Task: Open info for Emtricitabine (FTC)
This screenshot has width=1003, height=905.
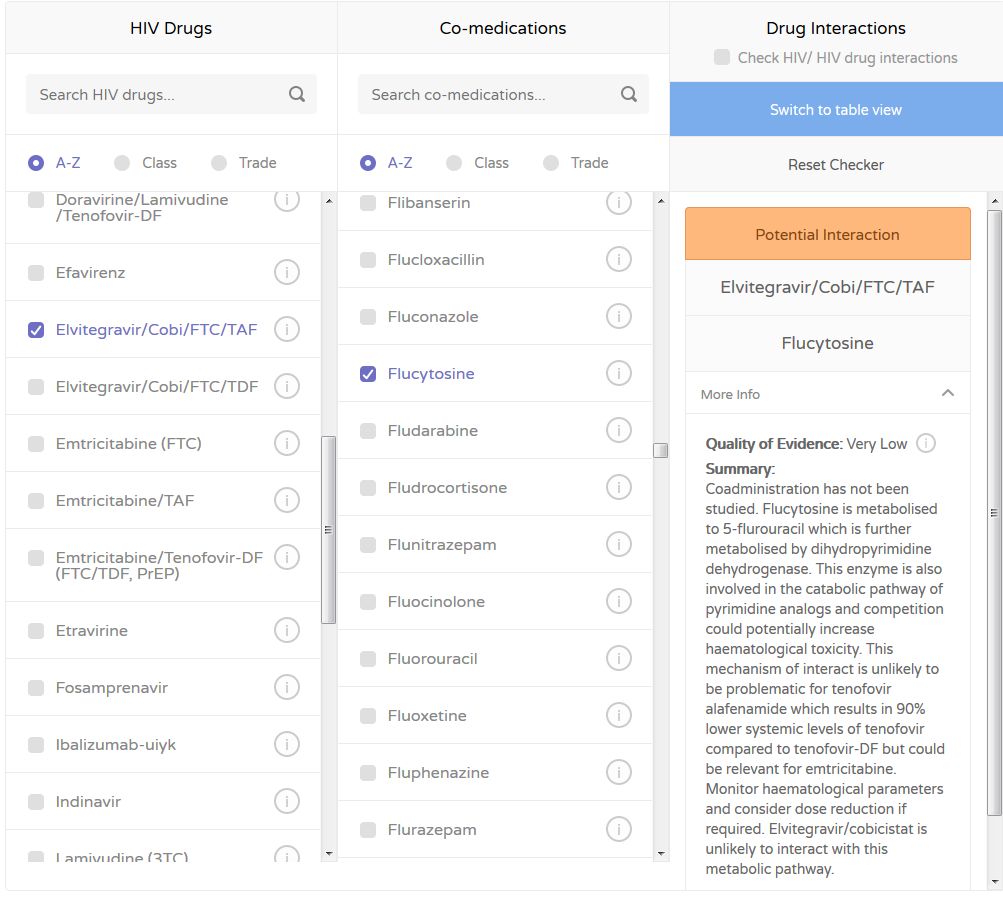Action: click(x=287, y=443)
